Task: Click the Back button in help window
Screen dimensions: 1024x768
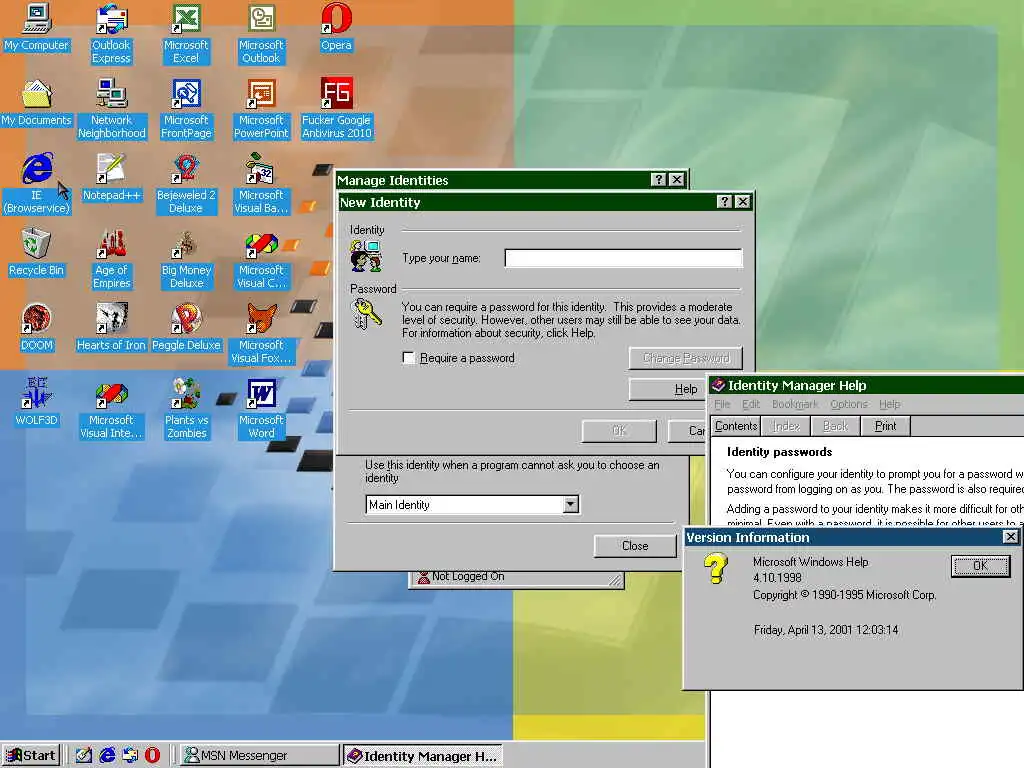Action: (835, 426)
